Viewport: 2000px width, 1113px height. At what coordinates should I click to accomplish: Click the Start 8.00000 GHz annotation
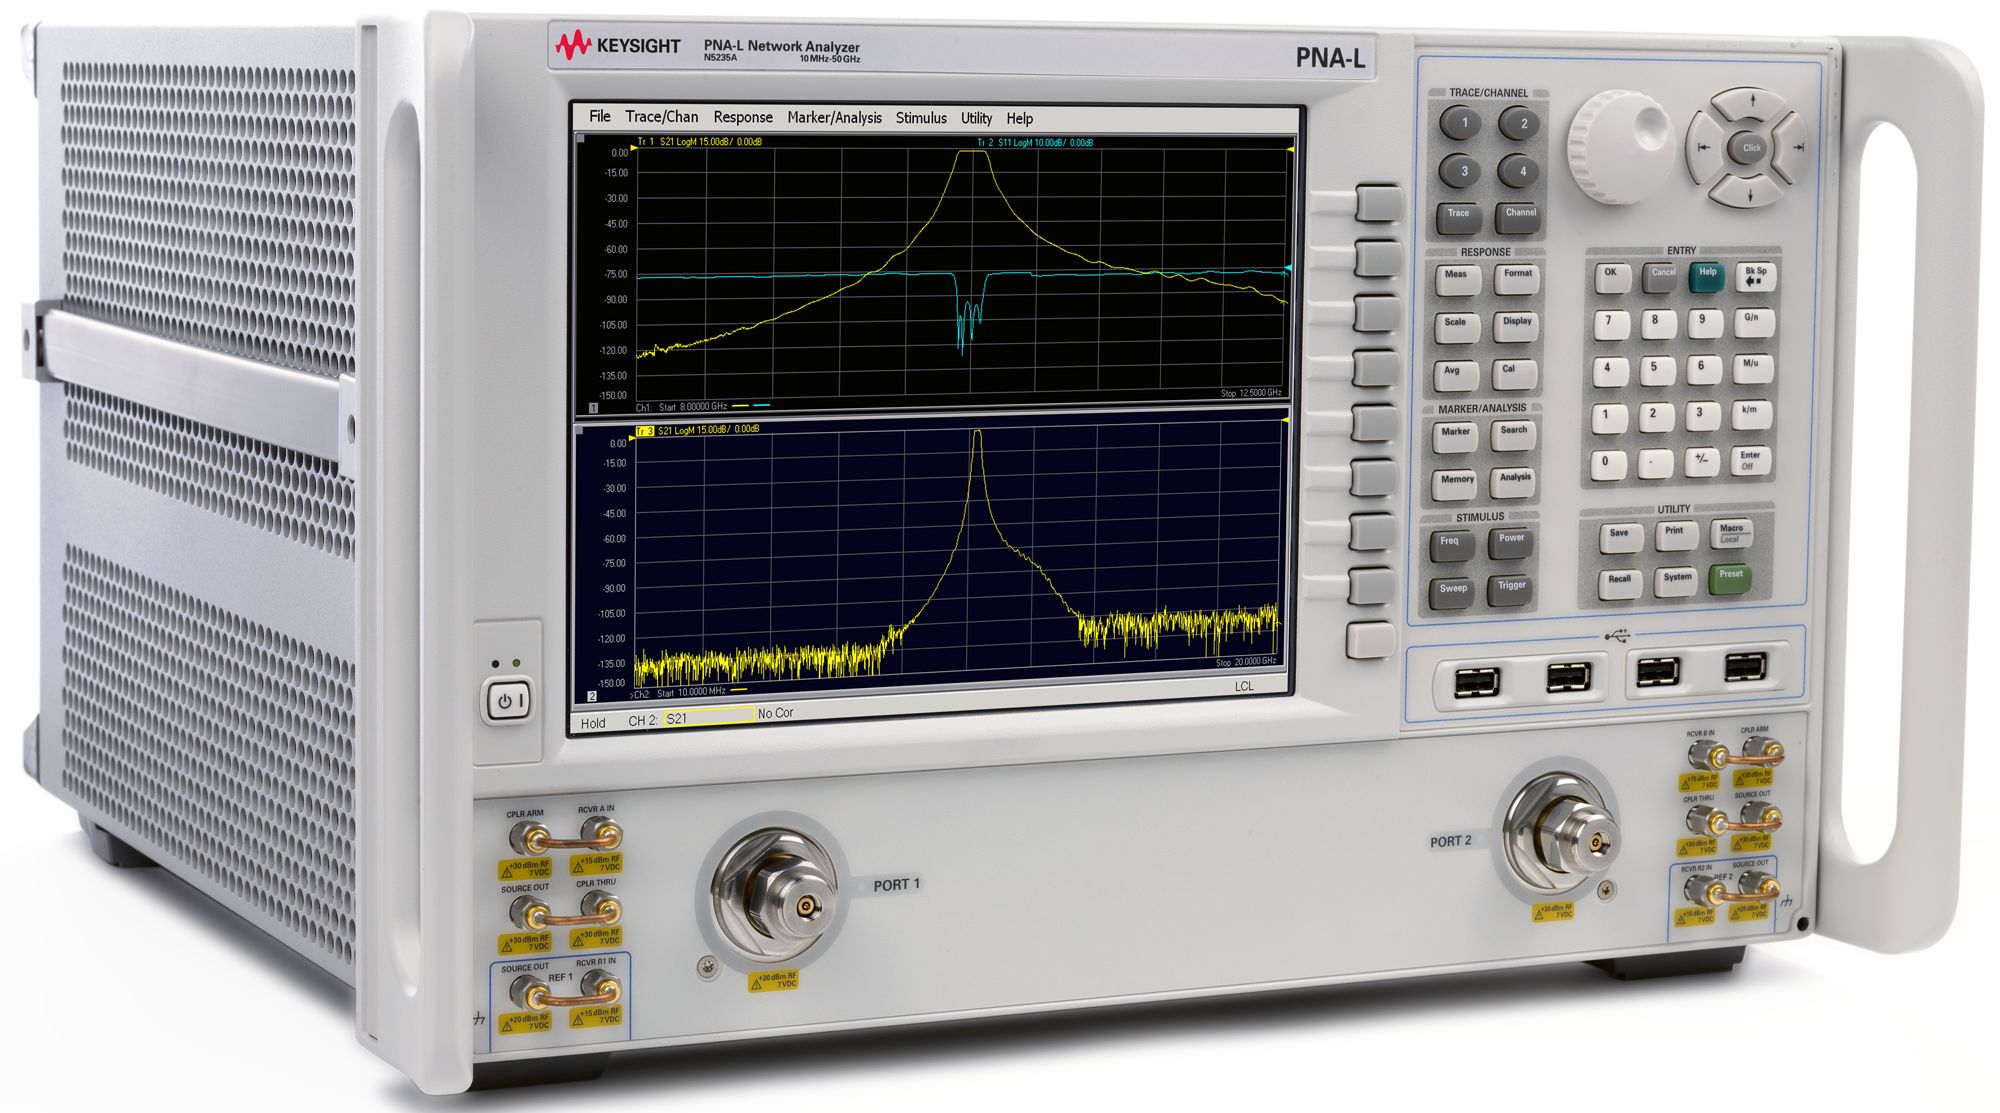(692, 407)
